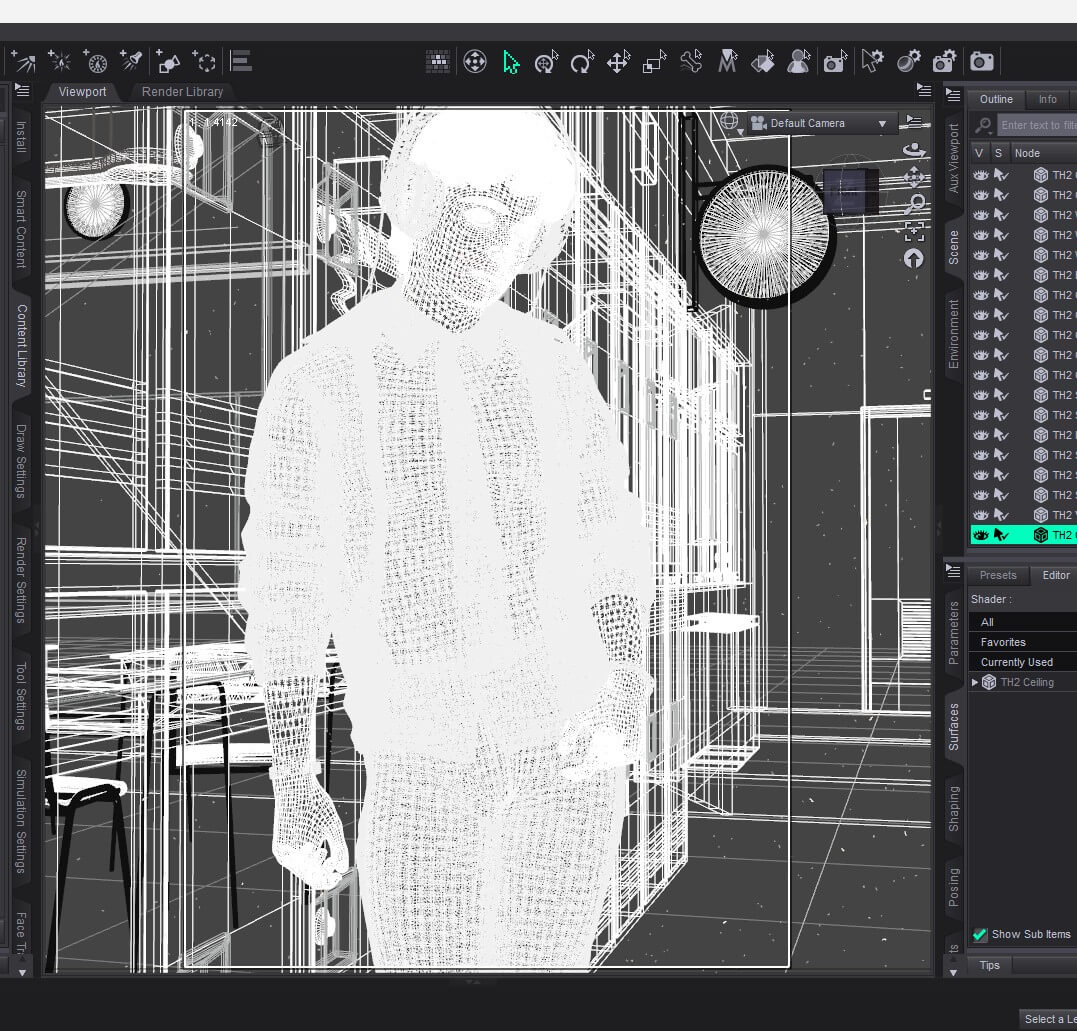Click the pan camera control in the viewport
Screen dimensions: 1077x1031
(x=914, y=177)
